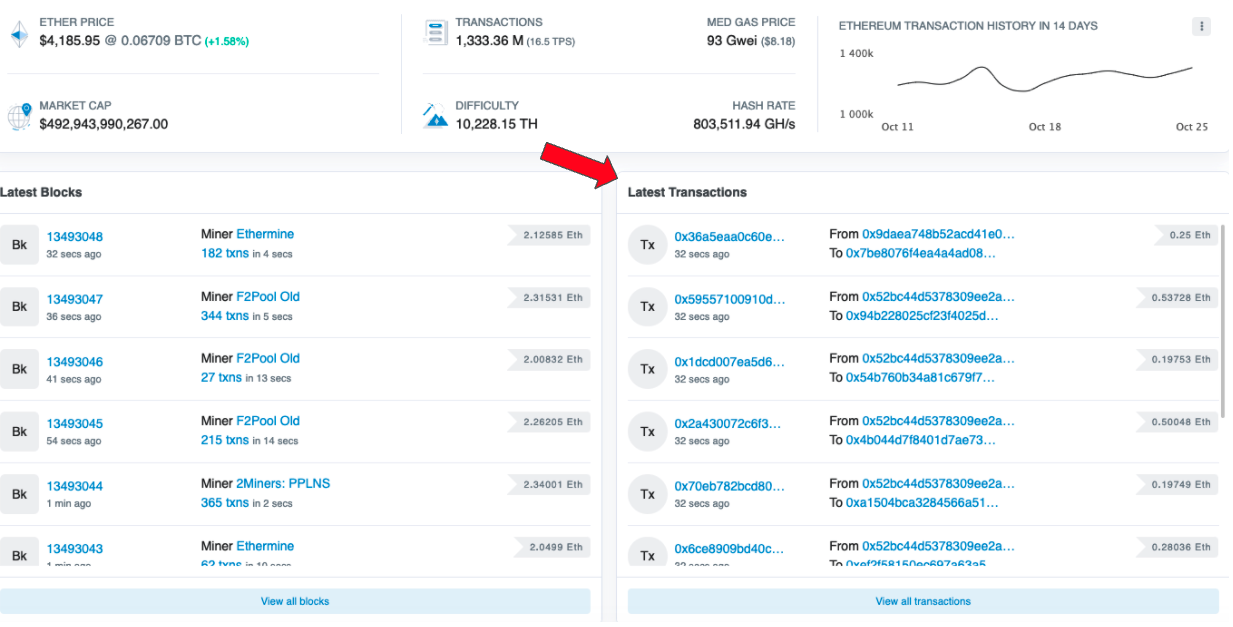Click the Ethereum transaction history line chart
The image size is (1233, 627).
1044,78
